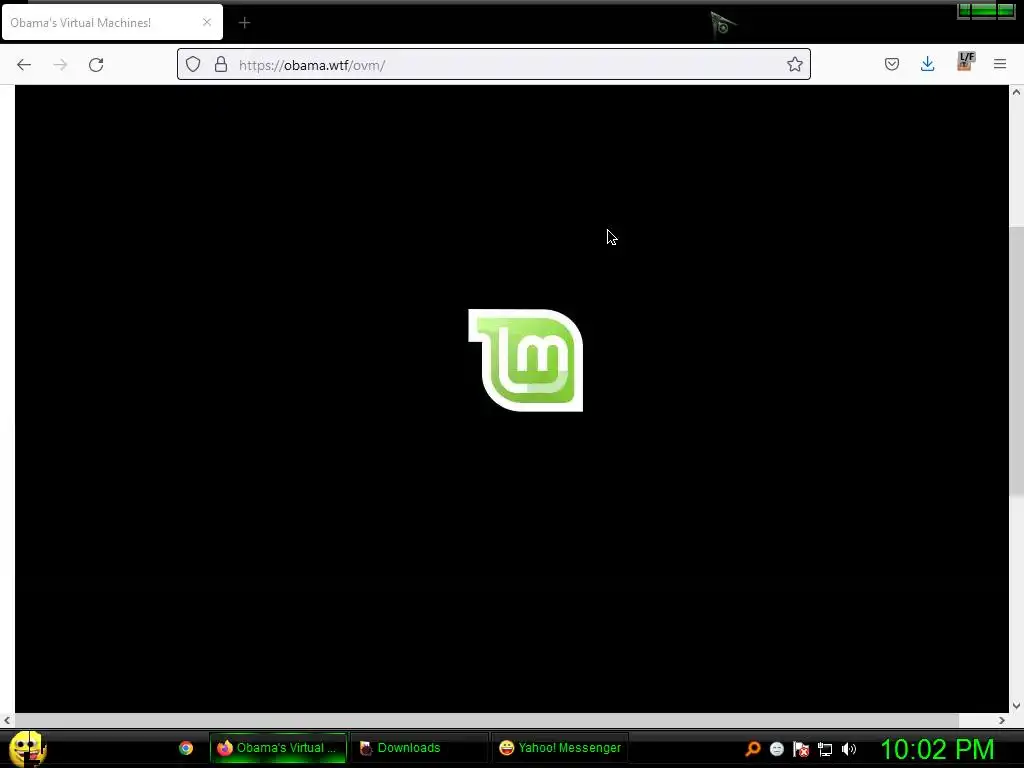Click the smiley face tray icon
The image size is (1024, 768).
pos(776,749)
